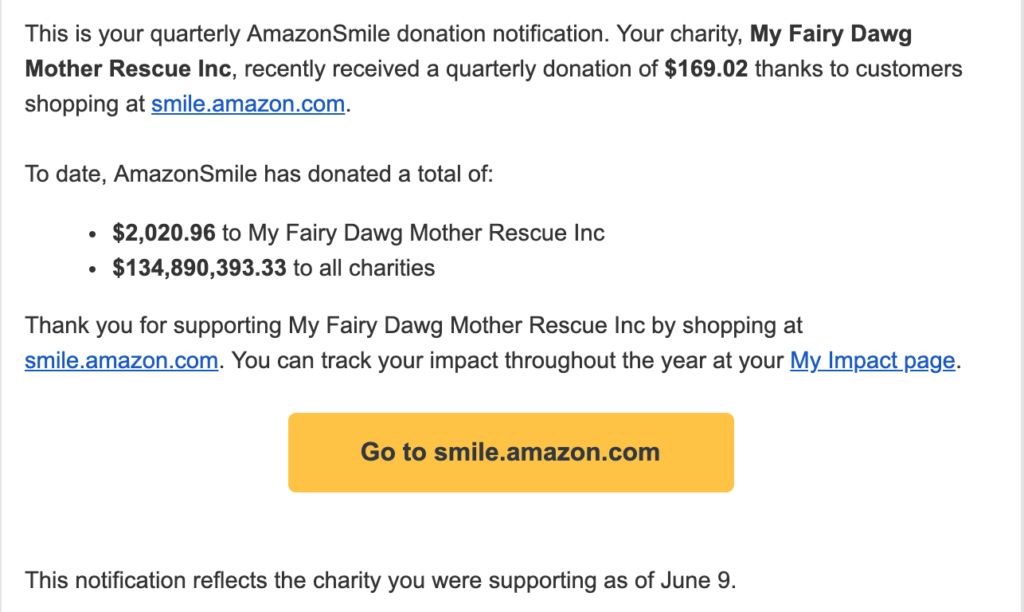Open the smile.amazon.com link preceding 'You can track'
Image resolution: width=1024 pixels, height=612 pixels.
pos(121,361)
